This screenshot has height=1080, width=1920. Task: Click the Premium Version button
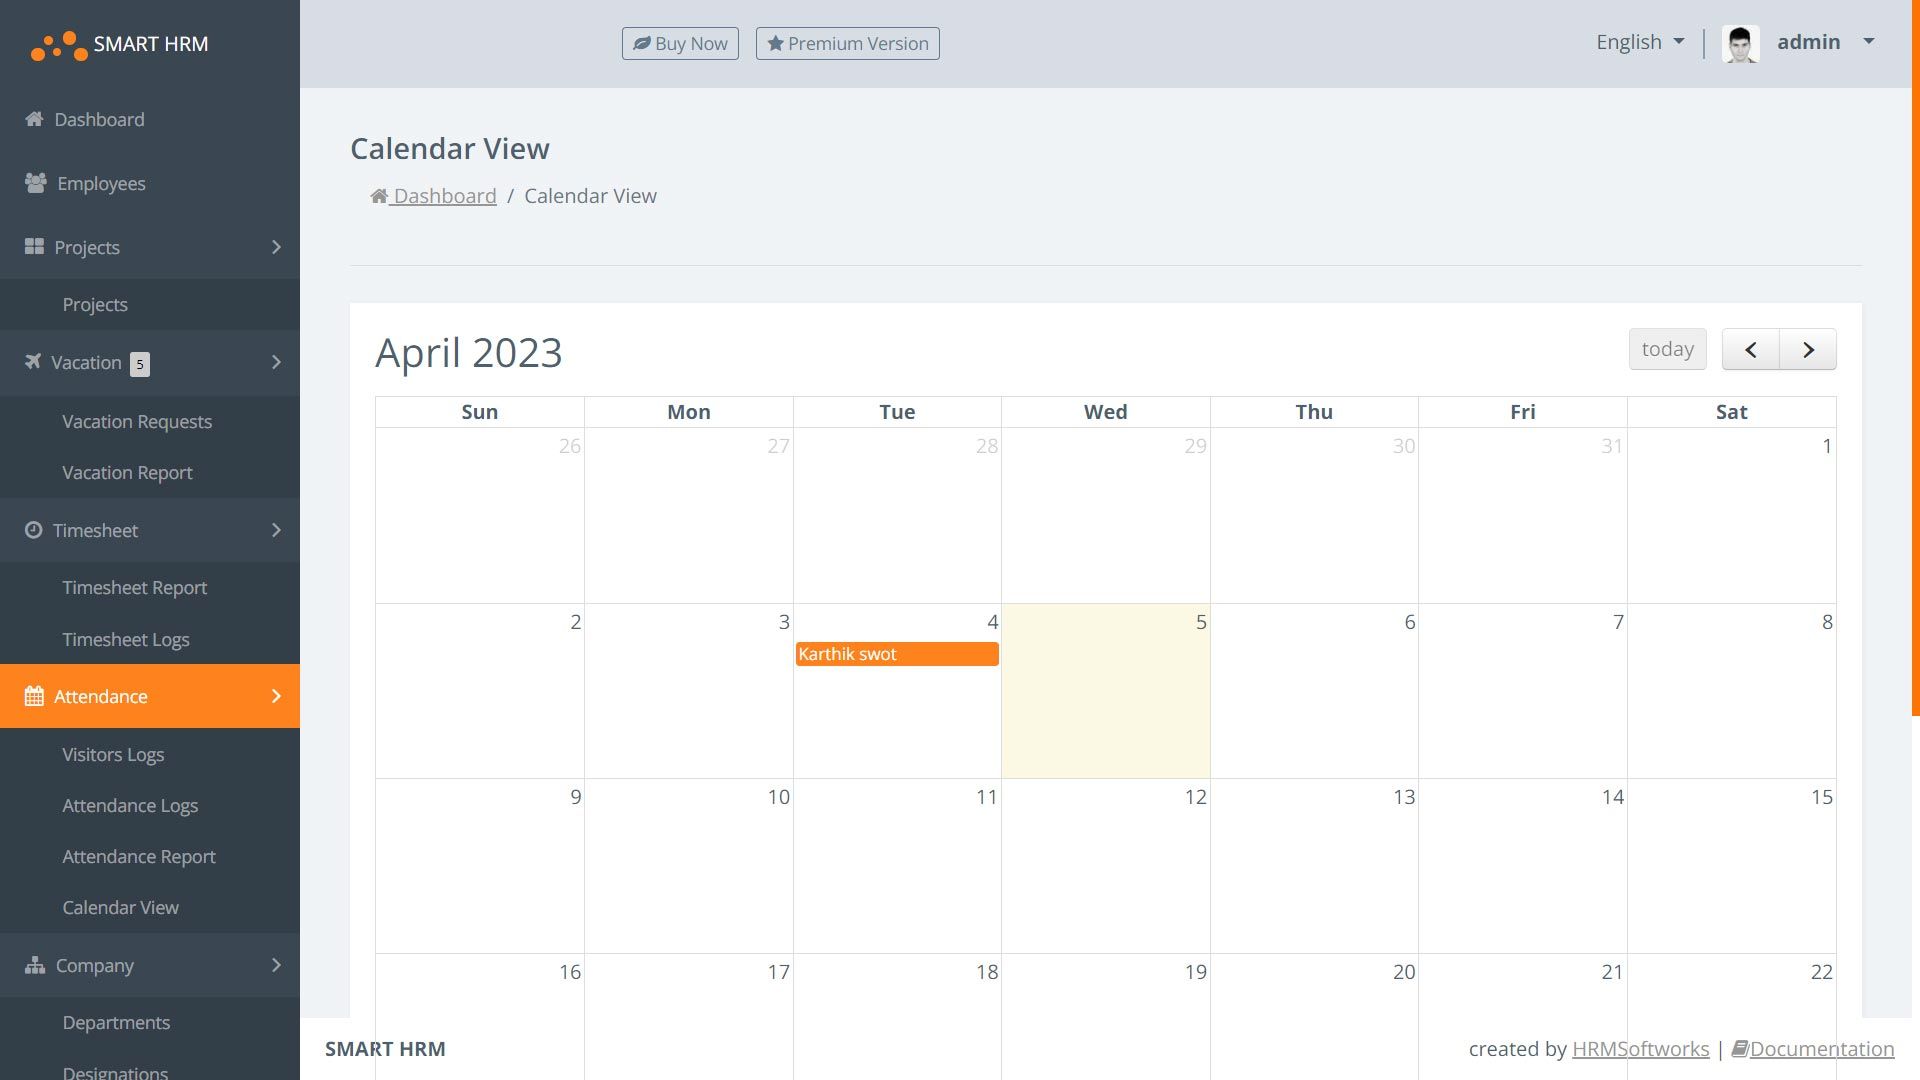847,44
